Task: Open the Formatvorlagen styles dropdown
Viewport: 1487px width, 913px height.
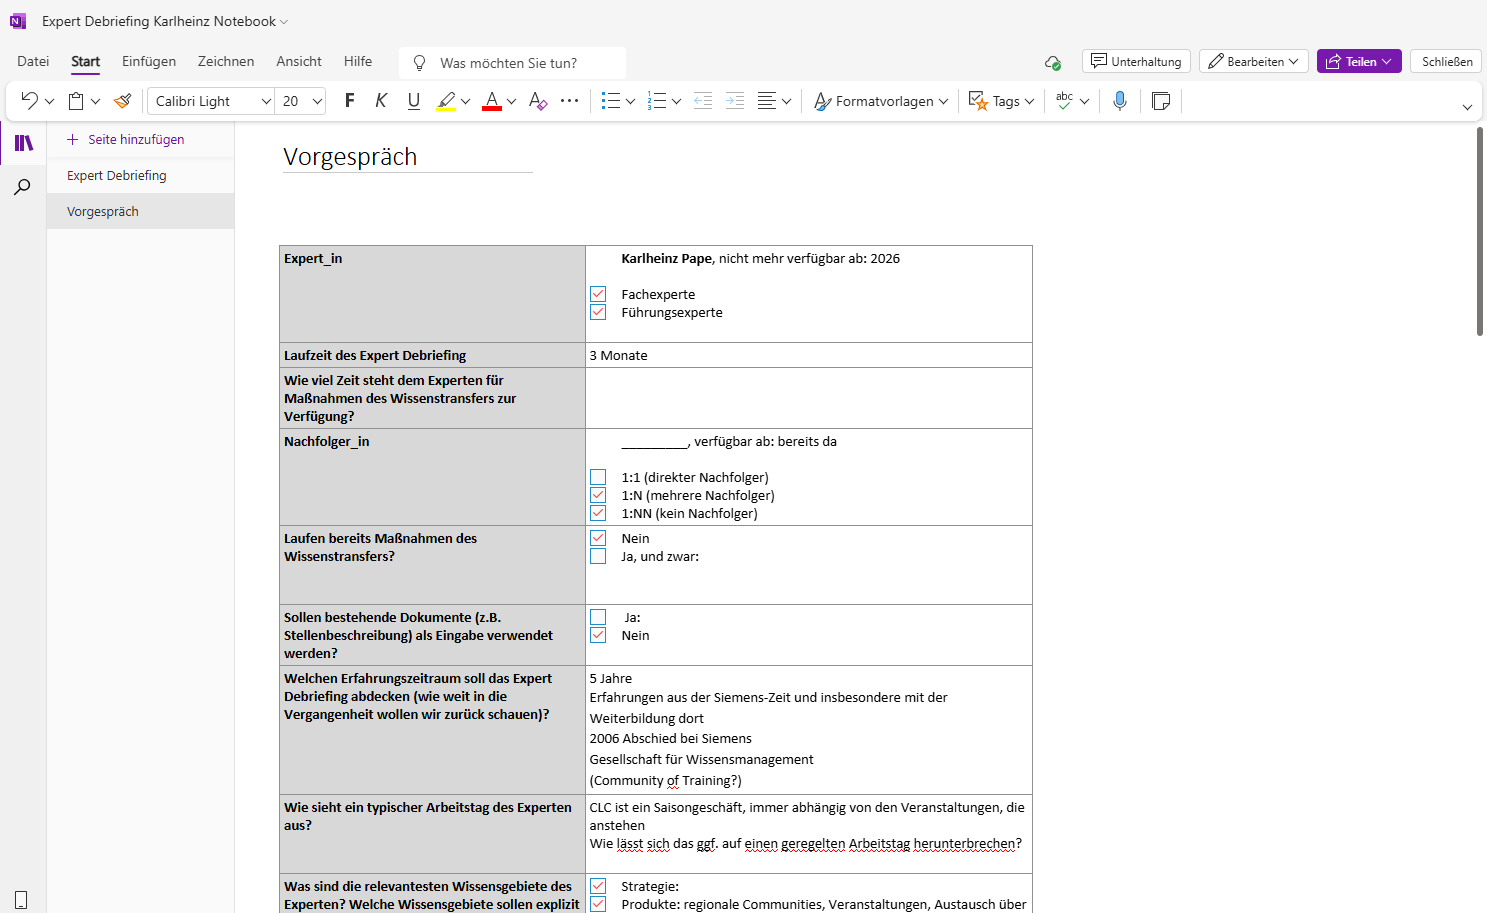Action: 881,101
